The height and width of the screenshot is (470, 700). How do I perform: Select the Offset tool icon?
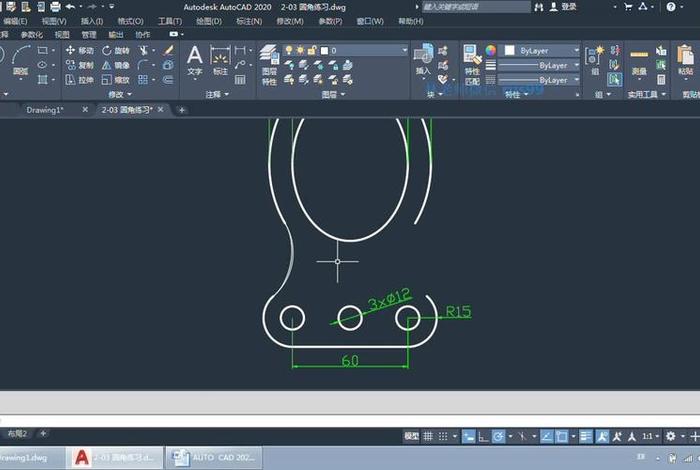point(168,80)
